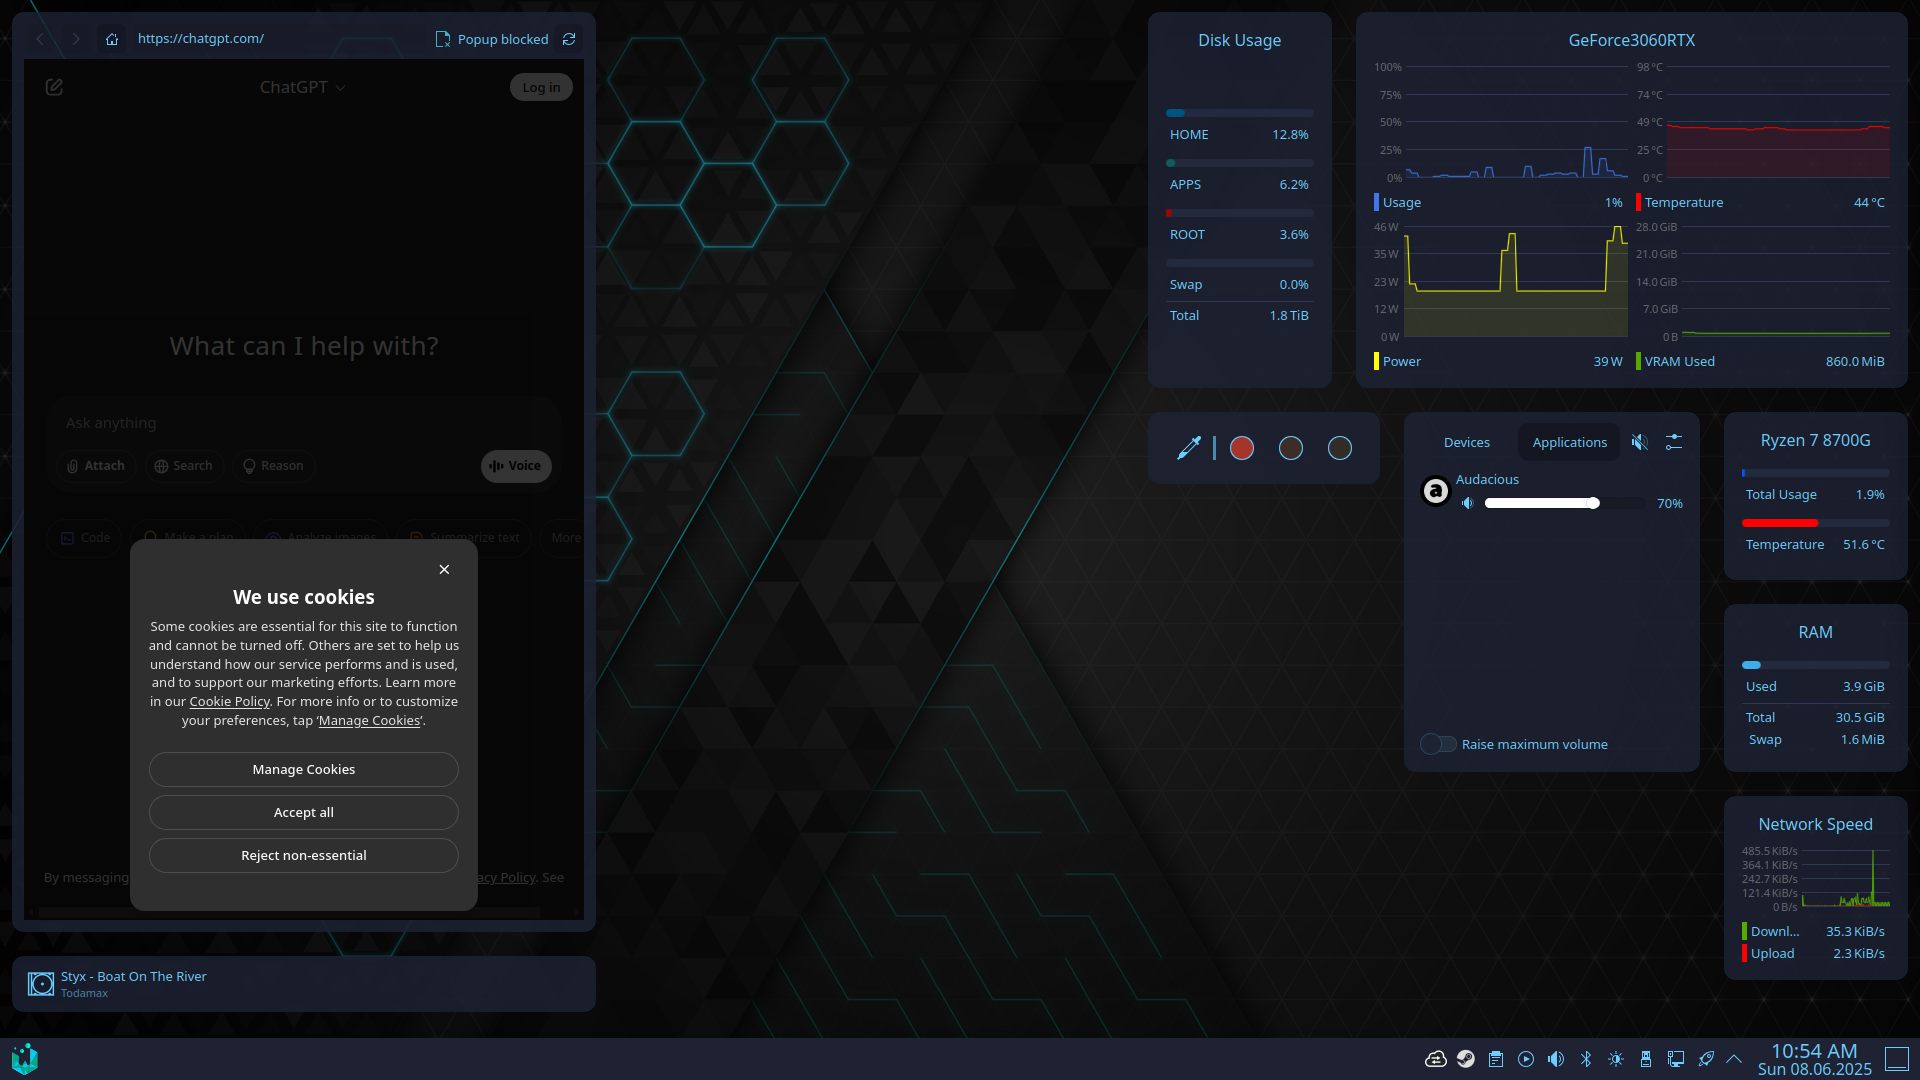
Task: Focus the Ask anything input field
Action: (304, 423)
